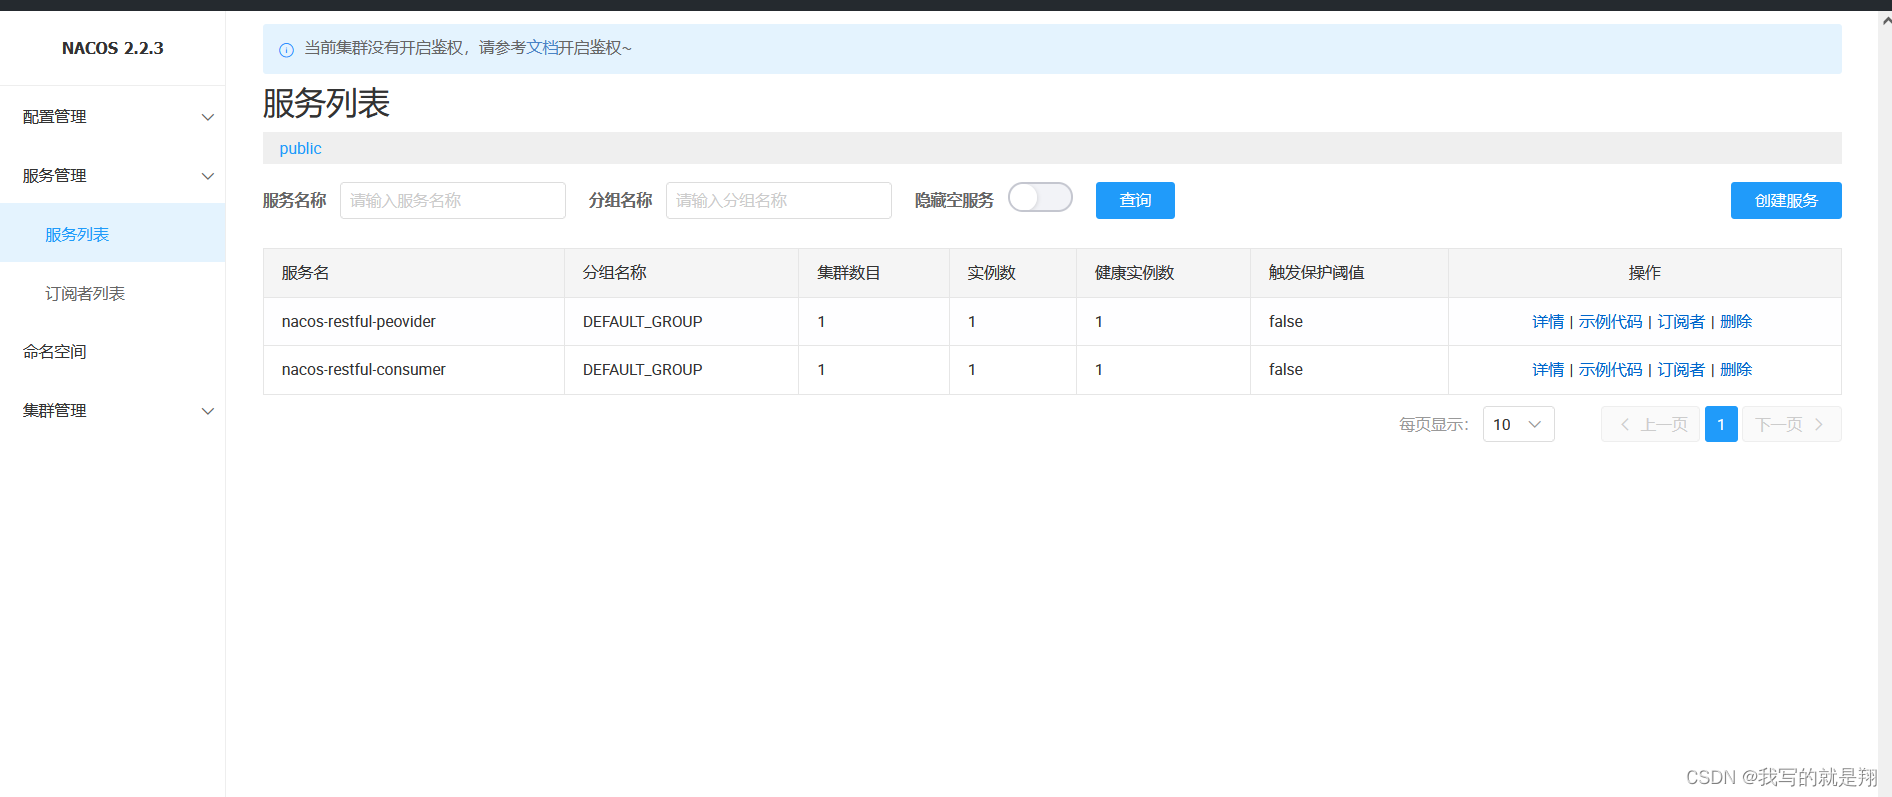Click the 下一页 pagination button
This screenshot has width=1892, height=797.
click(1792, 424)
